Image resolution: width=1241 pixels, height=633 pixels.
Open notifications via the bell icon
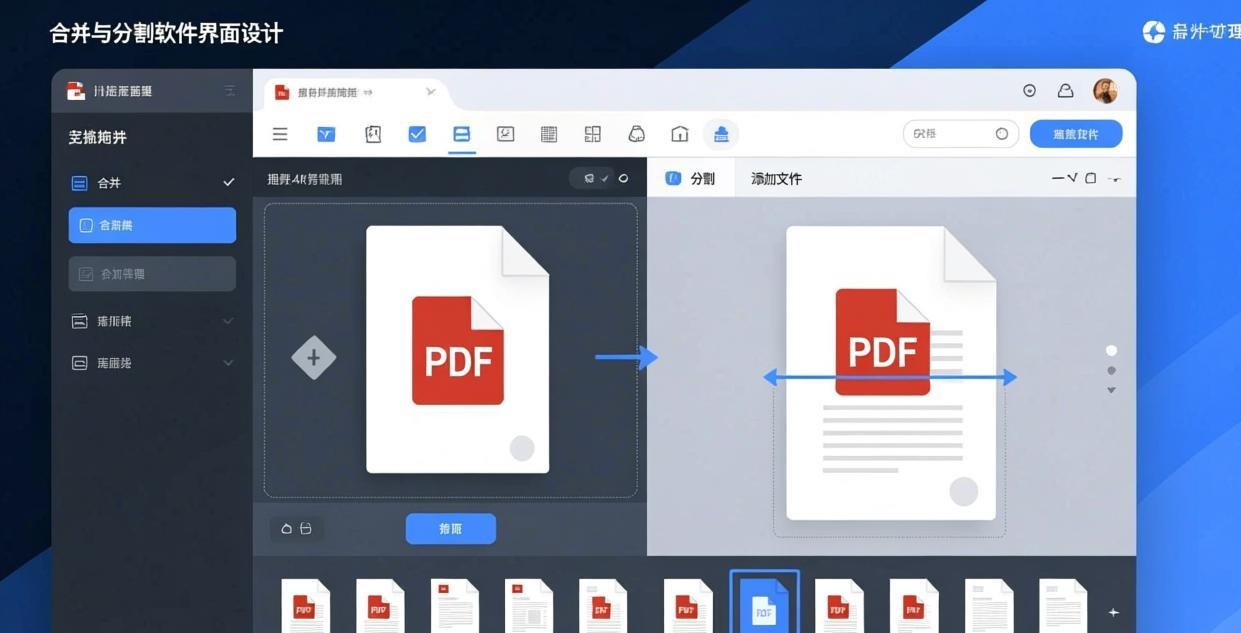coord(1065,91)
